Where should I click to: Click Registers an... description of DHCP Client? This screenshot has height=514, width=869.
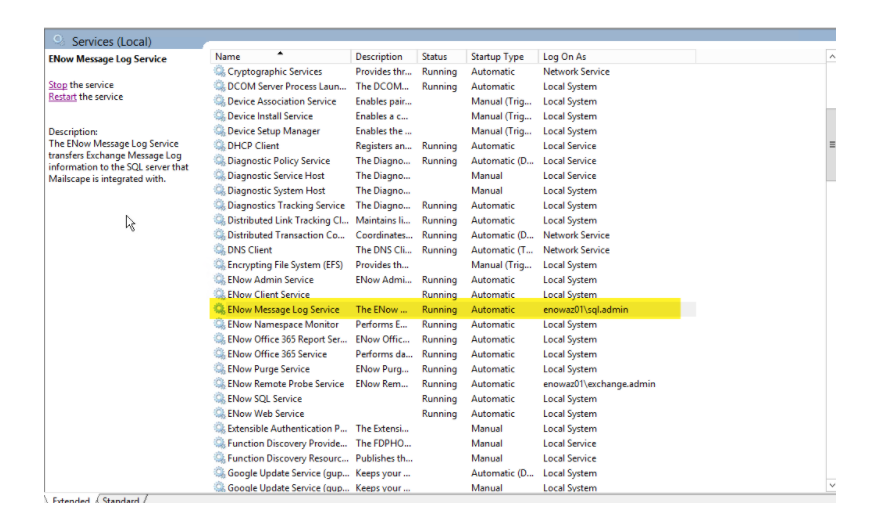click(x=384, y=145)
